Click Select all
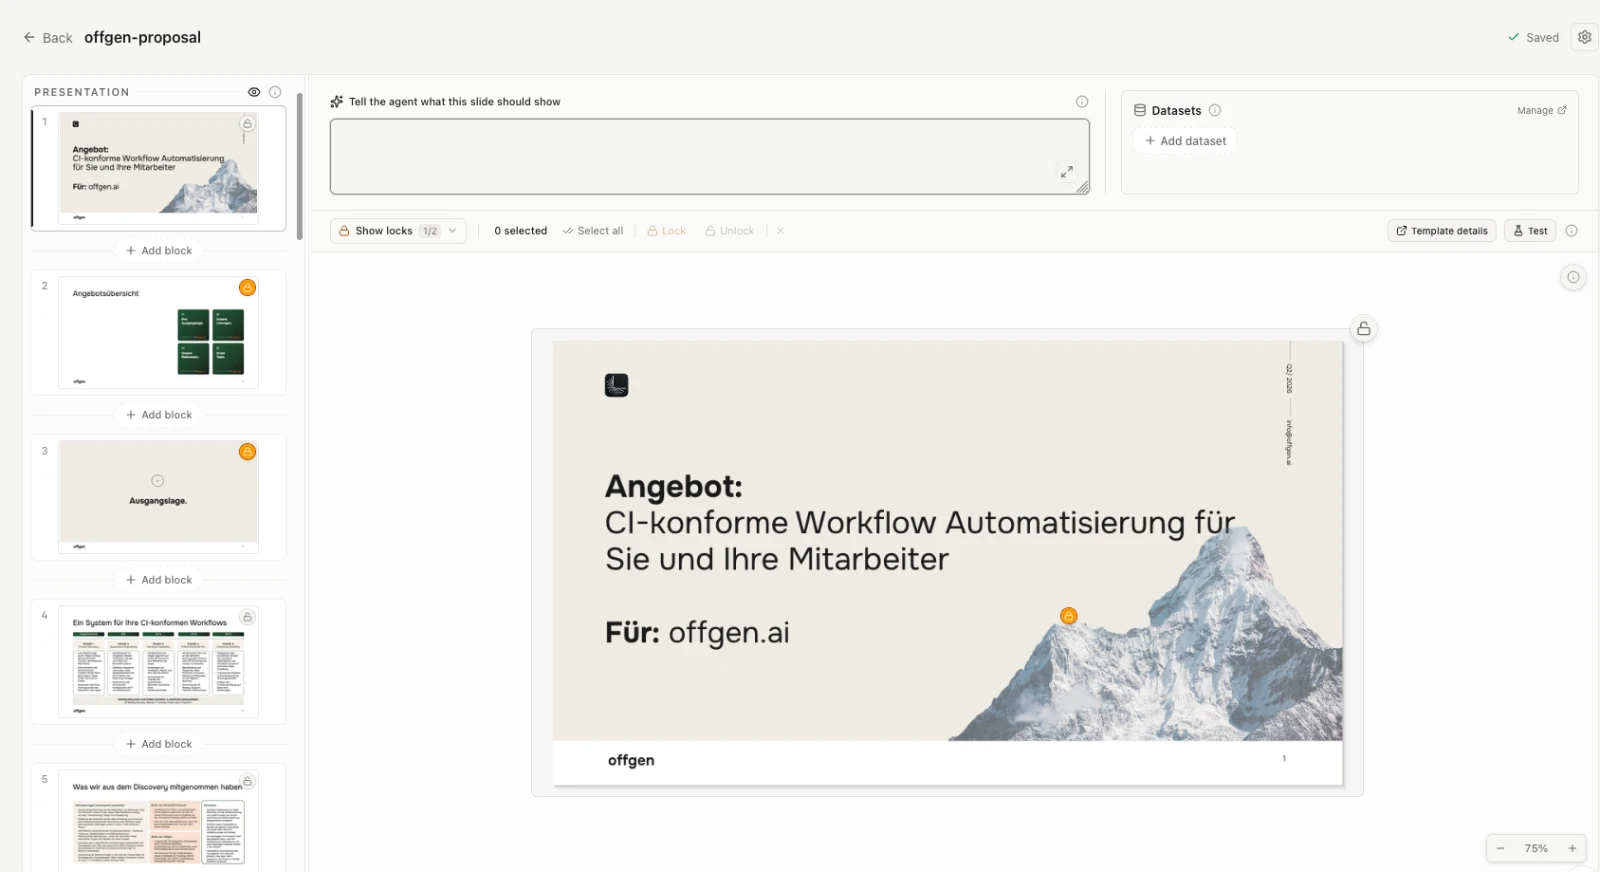Image resolution: width=1600 pixels, height=872 pixels. (x=593, y=231)
